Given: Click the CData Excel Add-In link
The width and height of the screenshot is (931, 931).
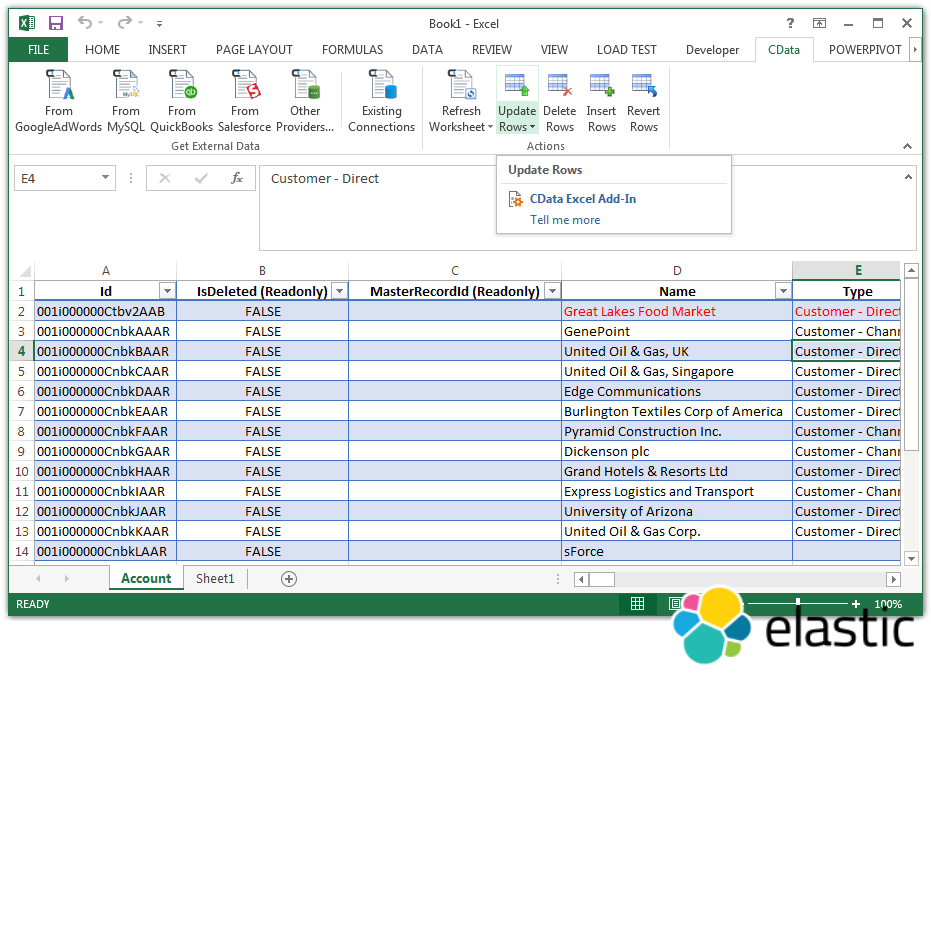Looking at the screenshot, I should point(582,199).
